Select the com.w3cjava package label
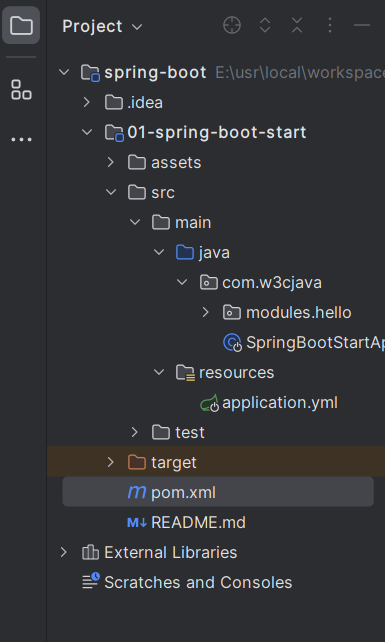 pos(272,283)
